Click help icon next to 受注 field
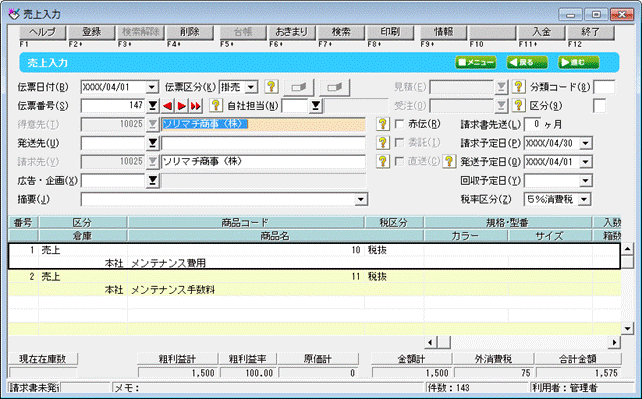Viewport: 642px width, 399px height. pyautogui.click(x=518, y=106)
